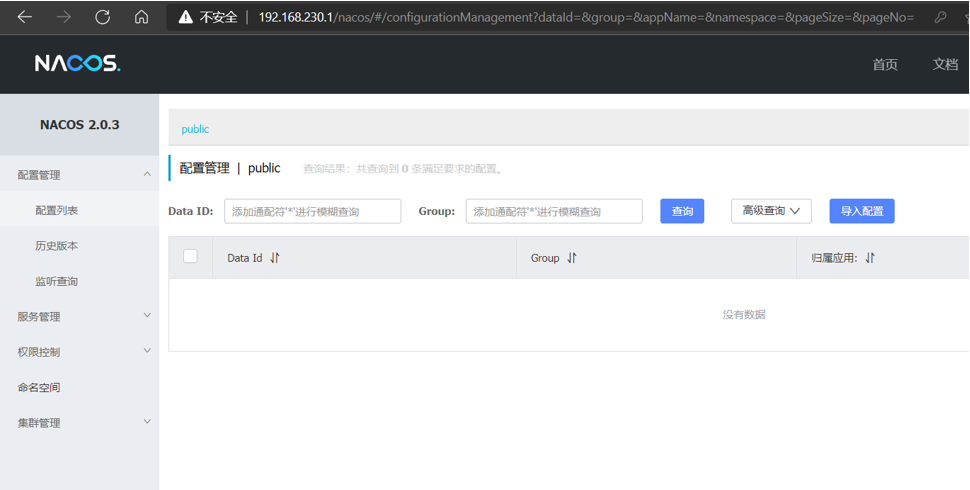Screen dimensions: 970x490
Task: Open the browser home page icon
Action: (x=142, y=17)
